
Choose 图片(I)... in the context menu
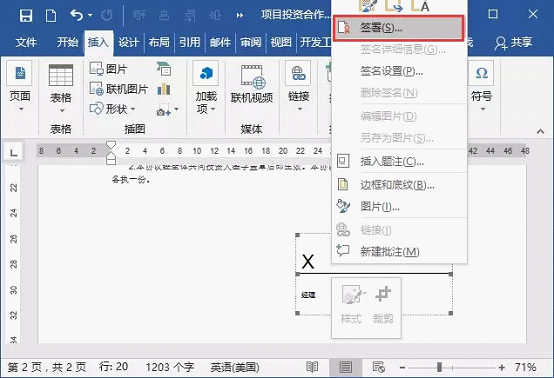click(x=399, y=206)
